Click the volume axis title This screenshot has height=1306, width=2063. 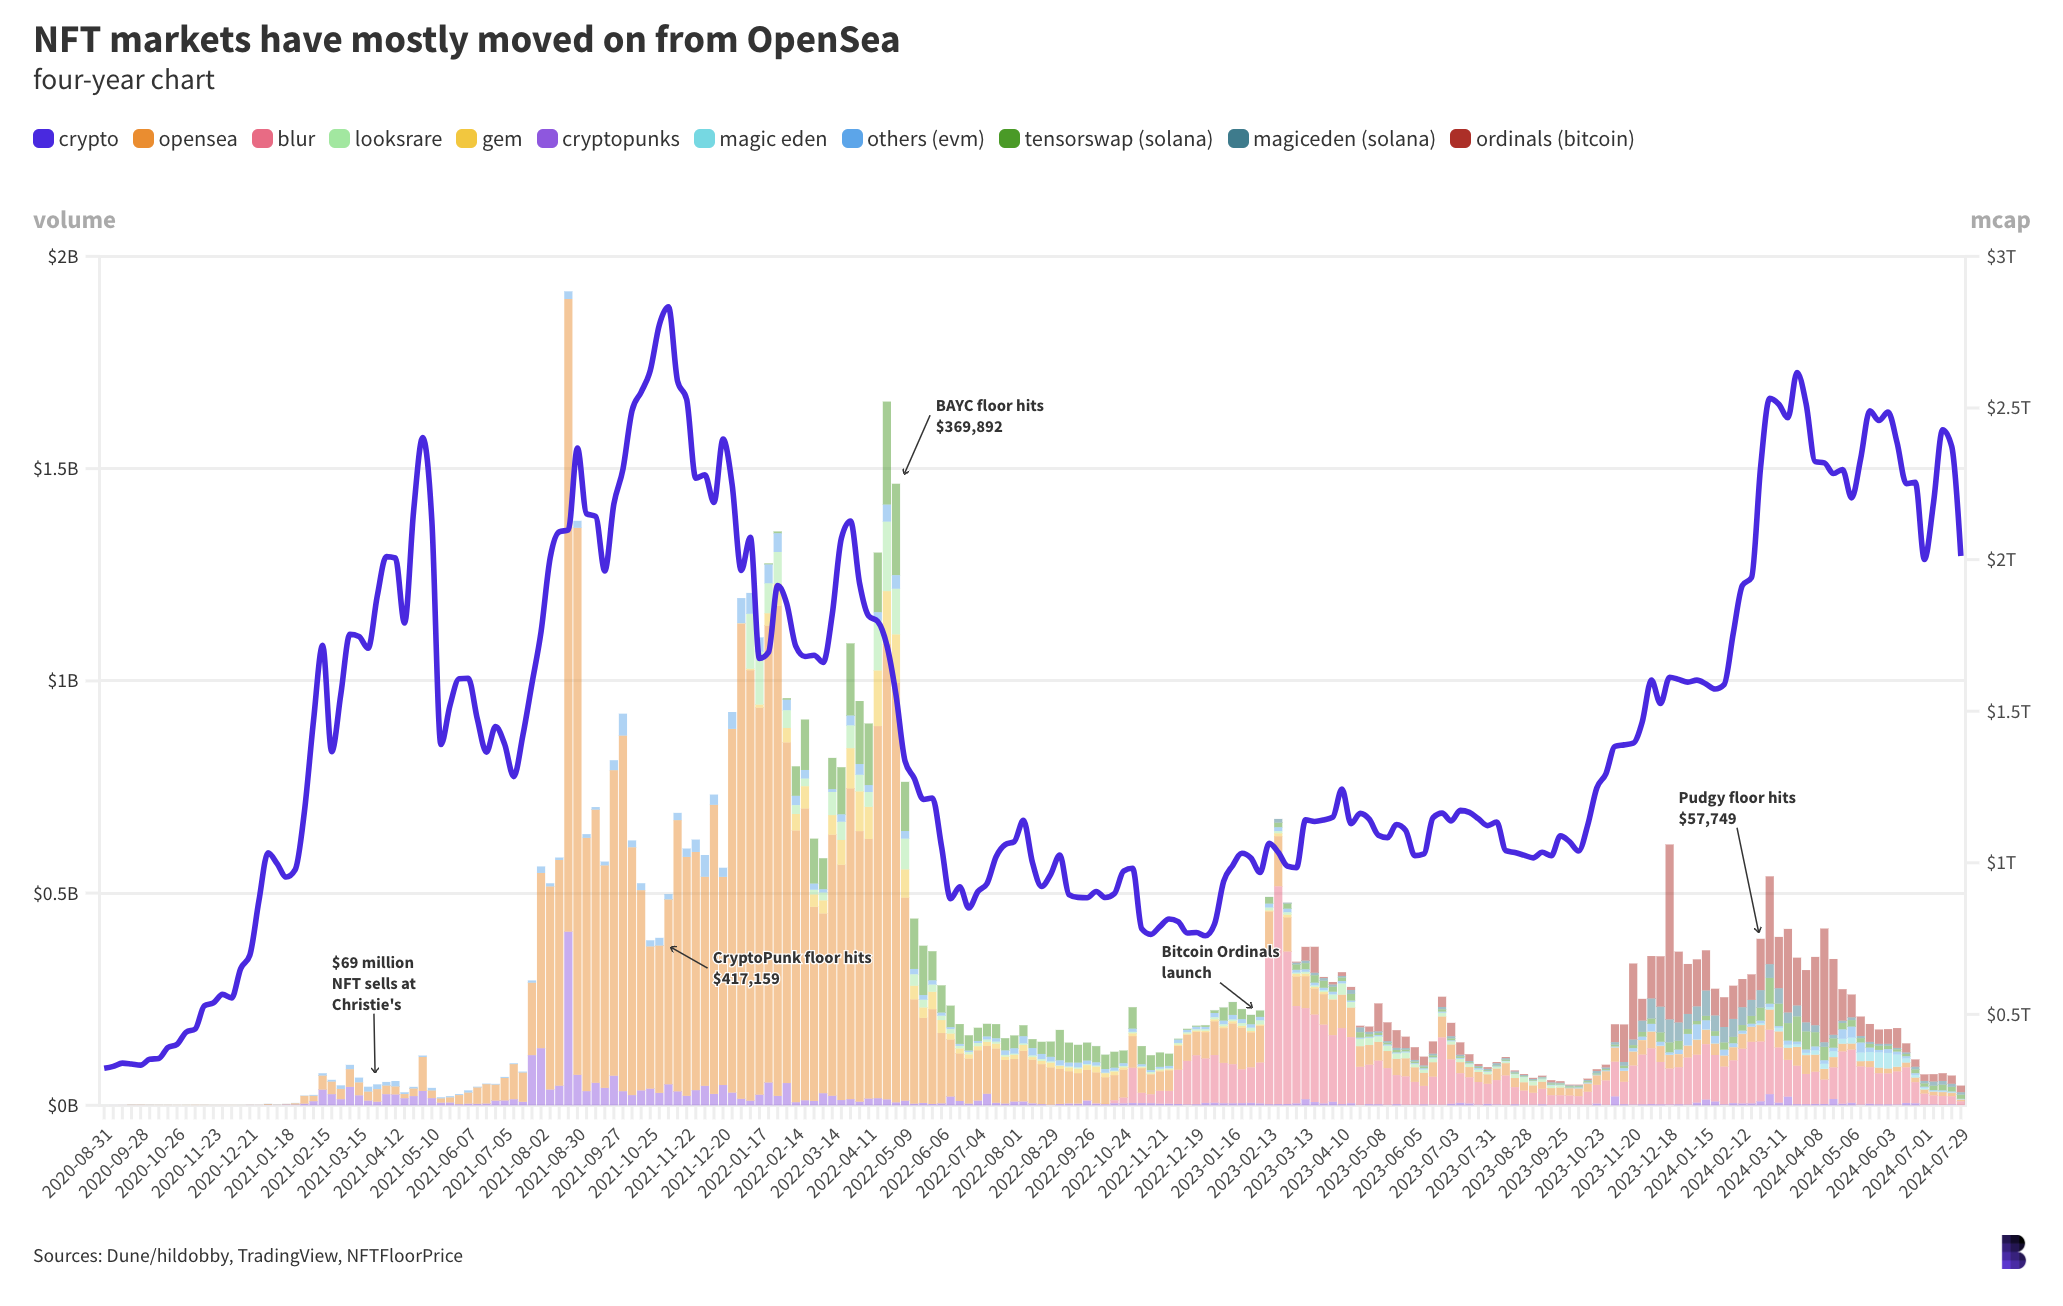tap(74, 220)
